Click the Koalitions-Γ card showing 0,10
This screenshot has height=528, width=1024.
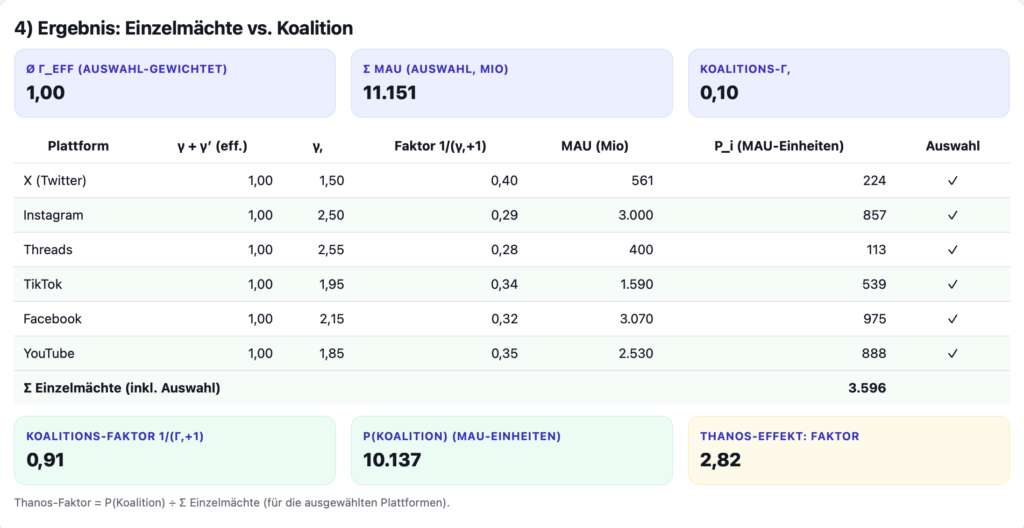(848, 83)
